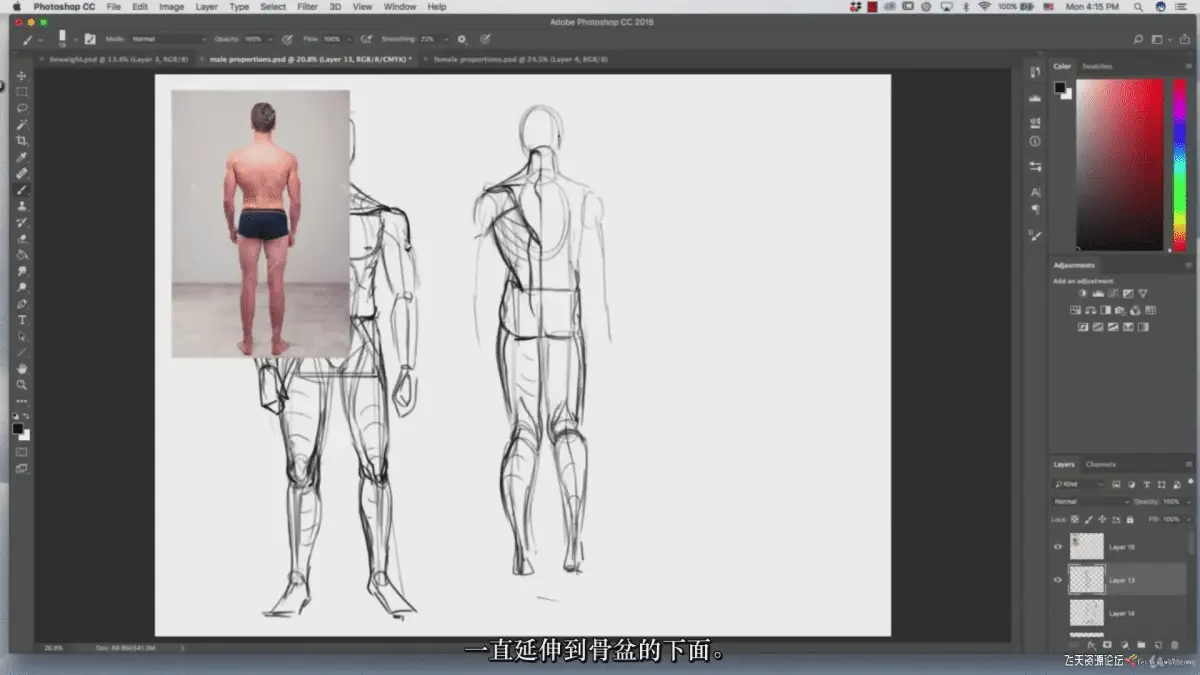
Task: Select the Zoom tool in toolbar
Action: click(x=22, y=385)
